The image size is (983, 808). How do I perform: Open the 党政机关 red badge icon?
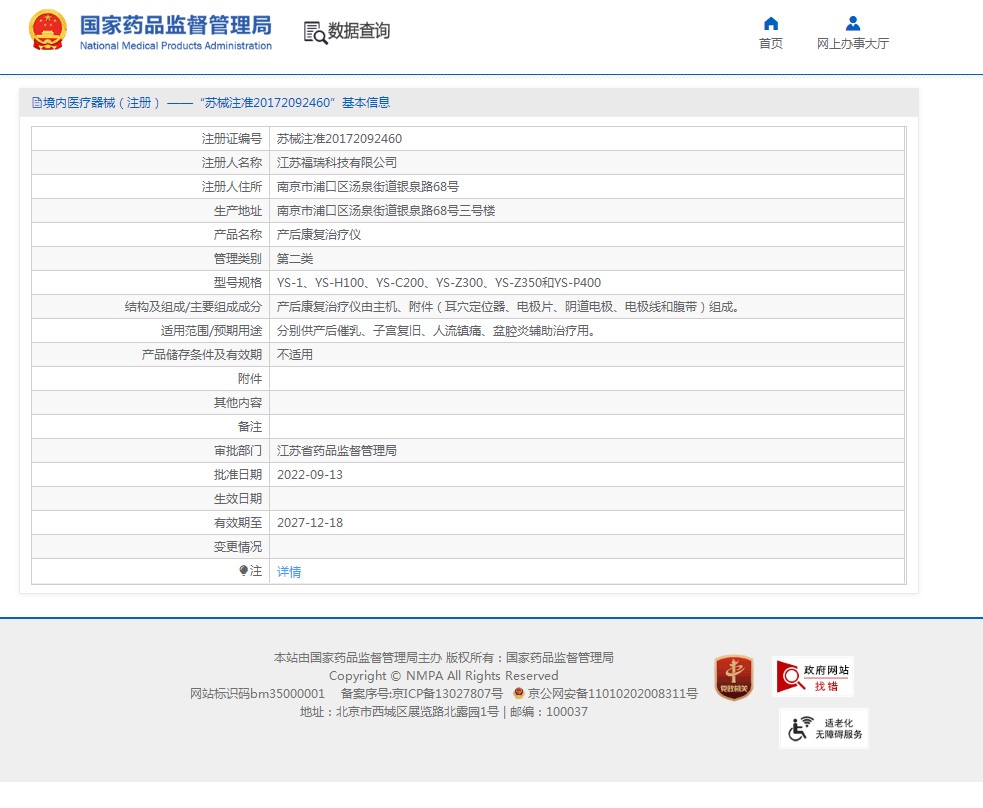pyautogui.click(x=733, y=678)
